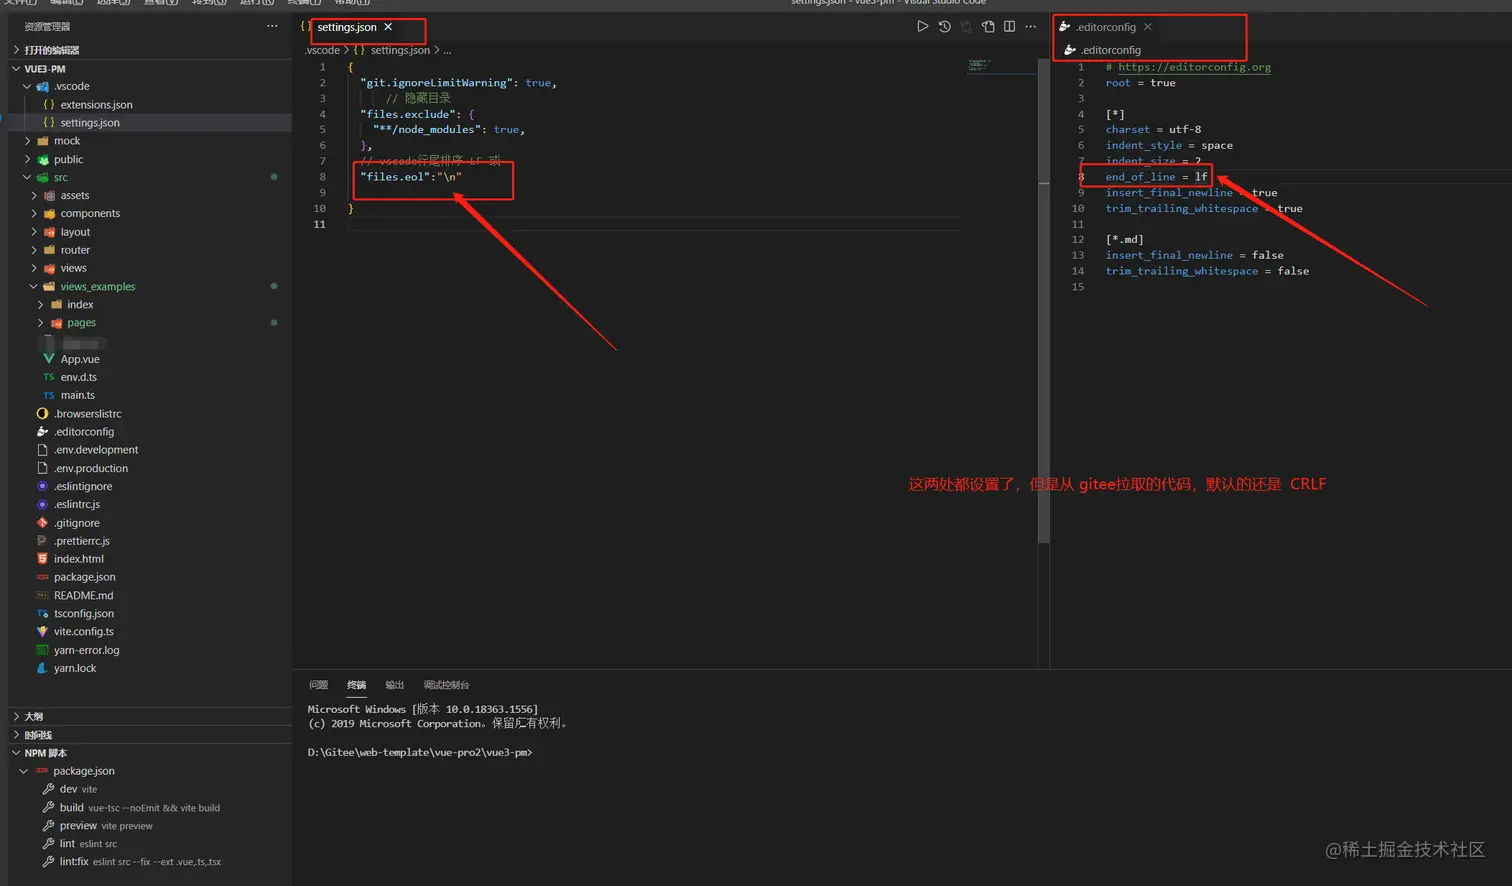Image resolution: width=1512 pixels, height=886 pixels.
Task: Click the .vscode breadcrumb segment
Action: point(323,50)
